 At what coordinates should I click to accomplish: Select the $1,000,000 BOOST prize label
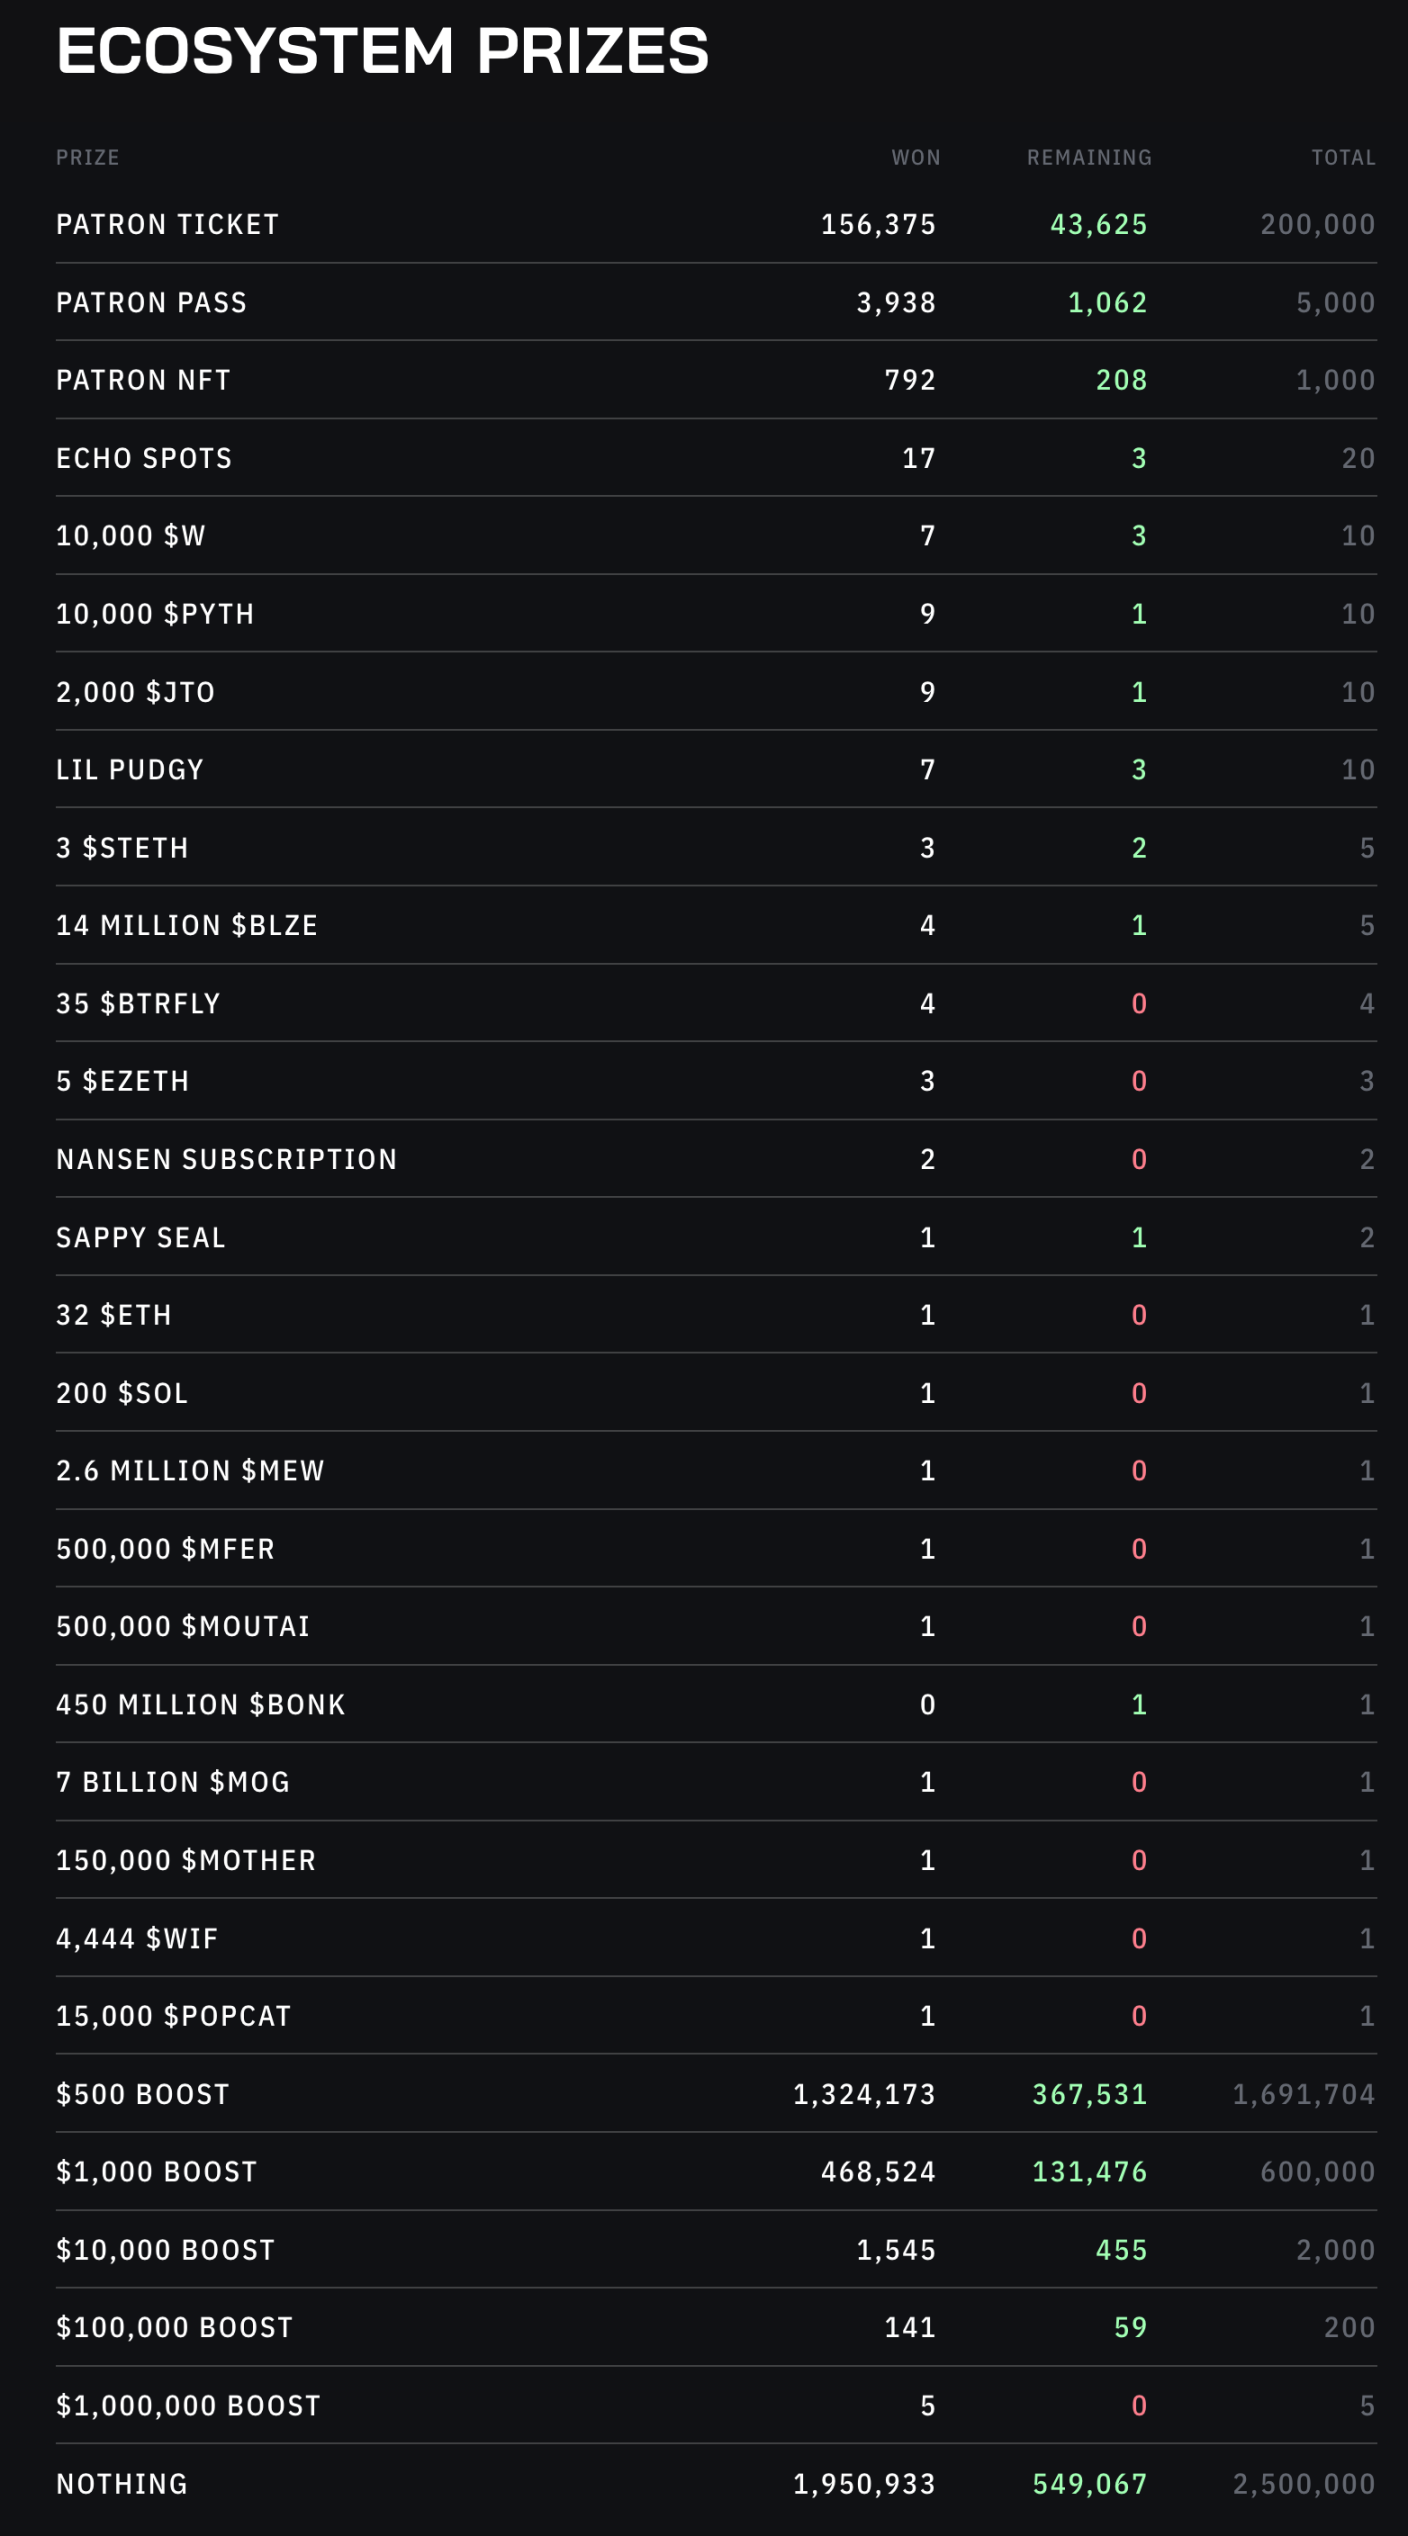[x=188, y=2406]
